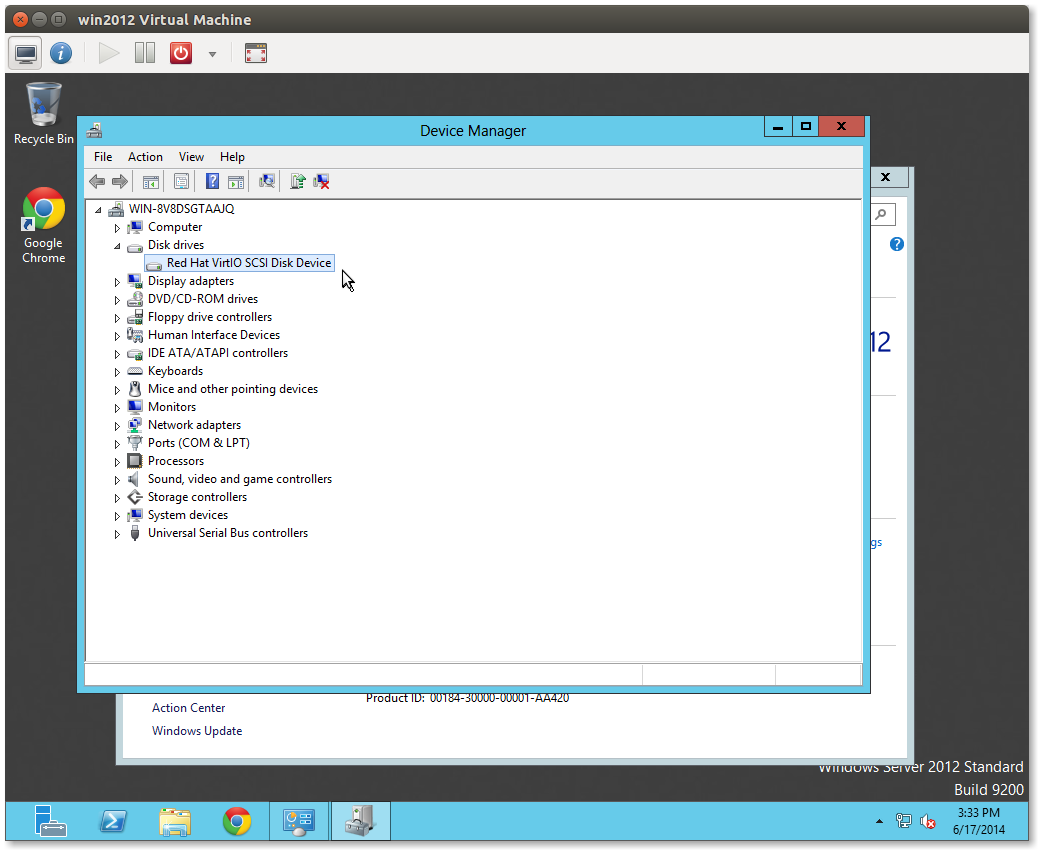Click the red Shut Down power icon
This screenshot has height=850, width=1038.
(x=181, y=53)
